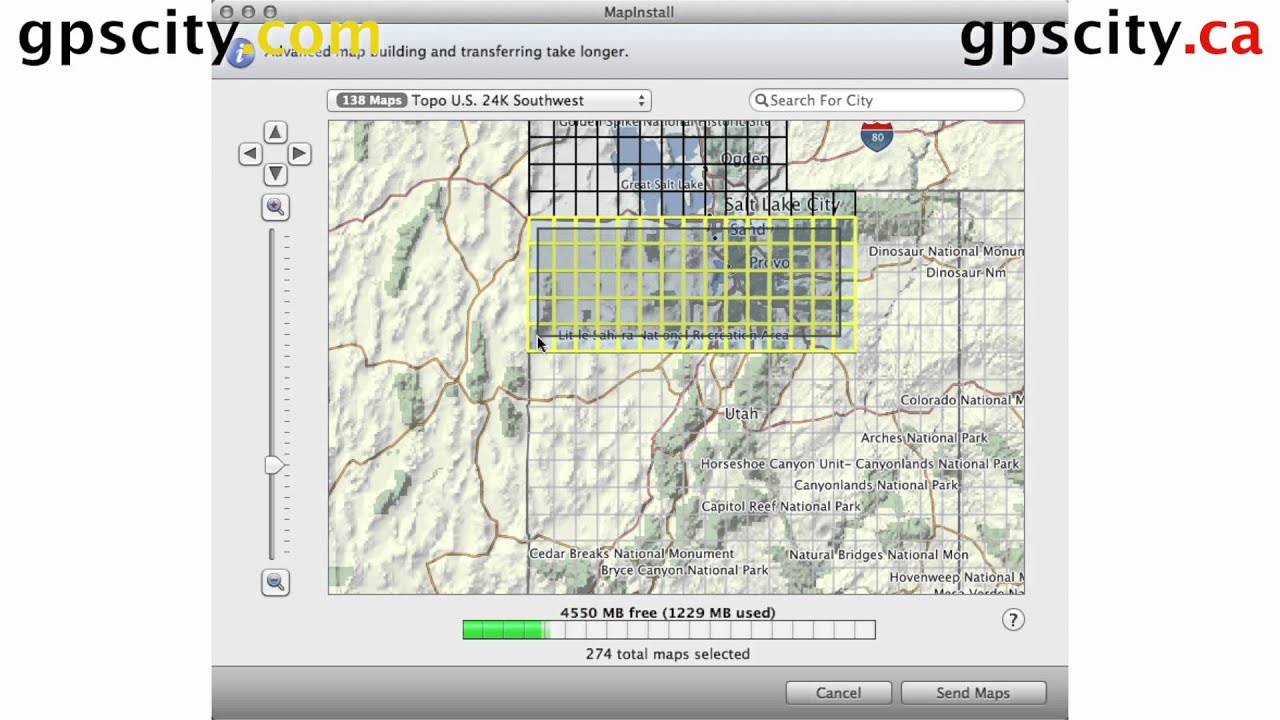Zoom in with the plus magnifier button
1280x720 pixels.
275,207
